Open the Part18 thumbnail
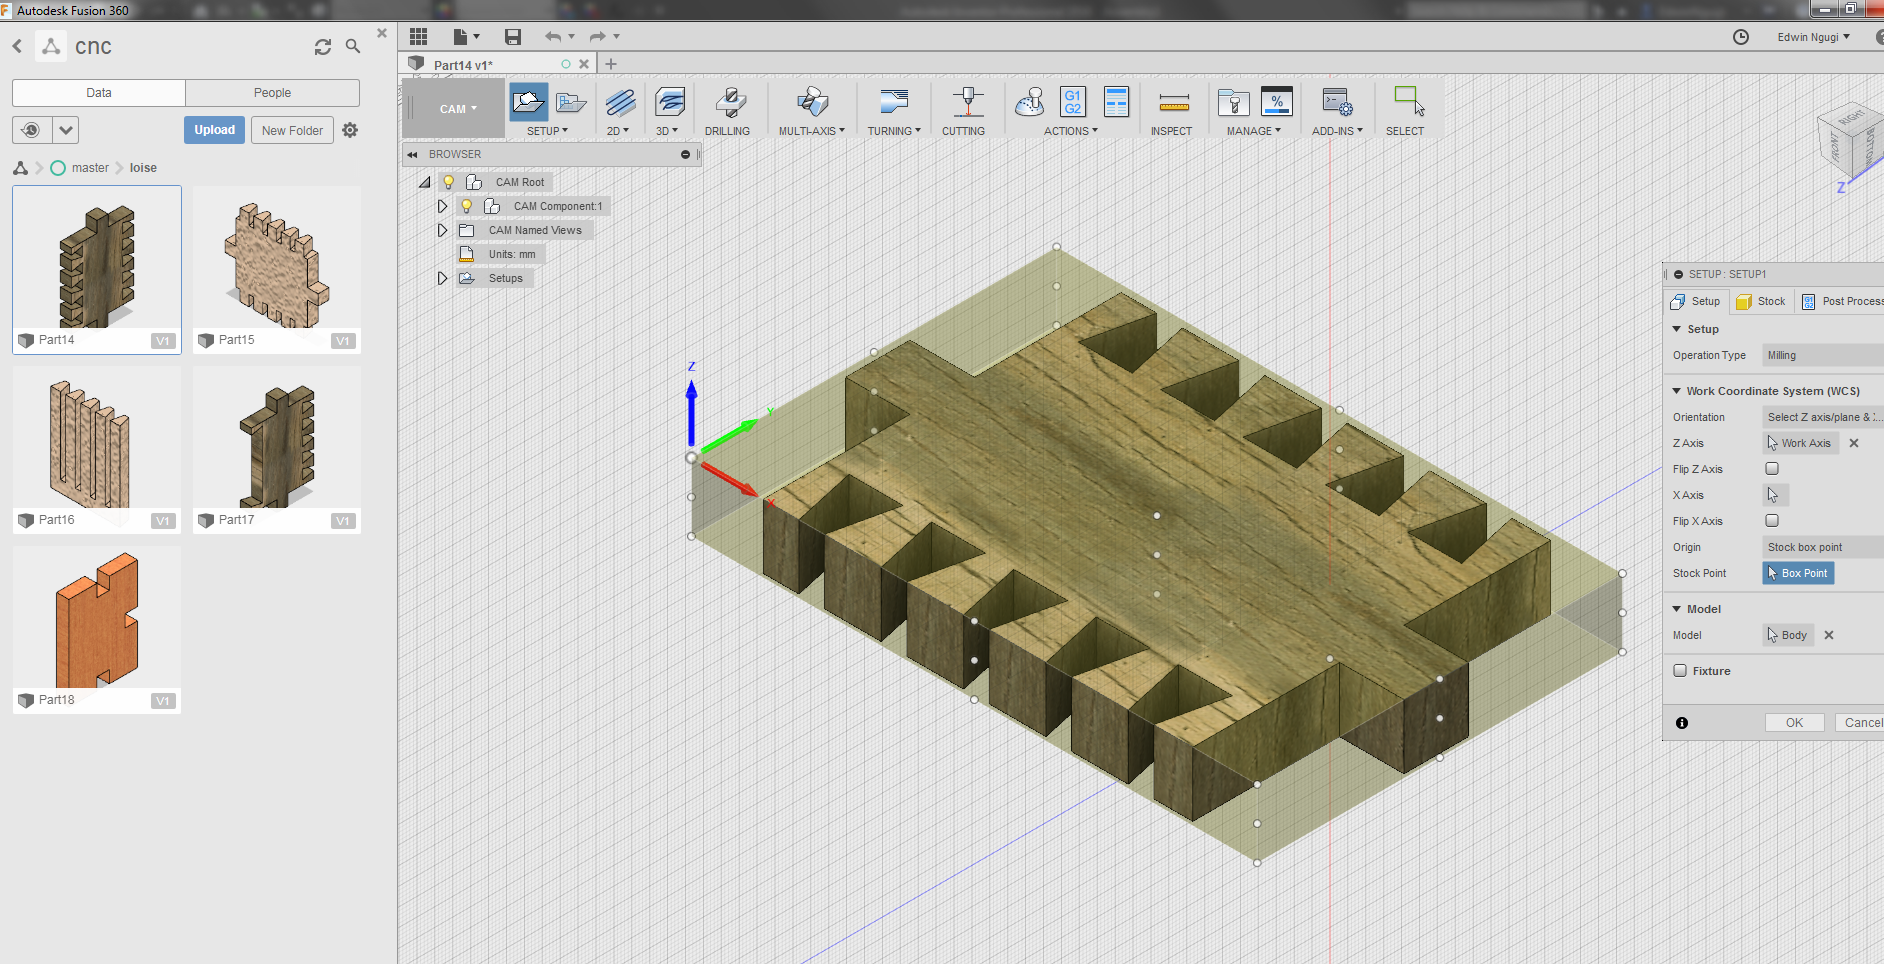 [x=97, y=620]
